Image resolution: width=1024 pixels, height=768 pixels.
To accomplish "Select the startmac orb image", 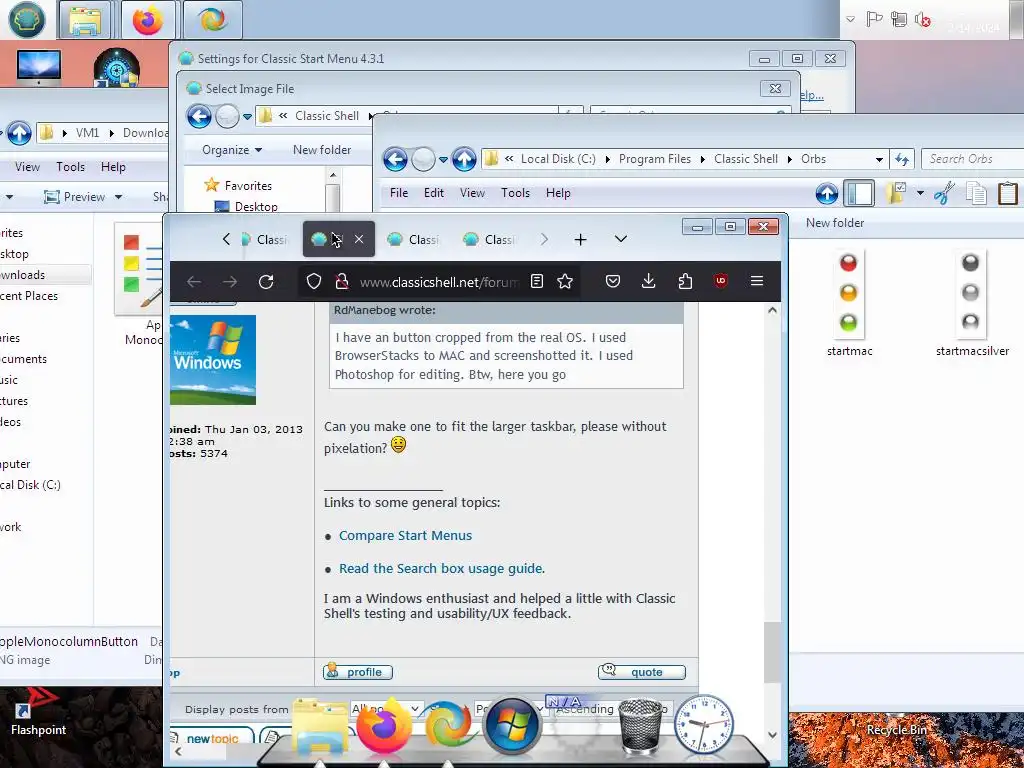I will [x=849, y=304].
